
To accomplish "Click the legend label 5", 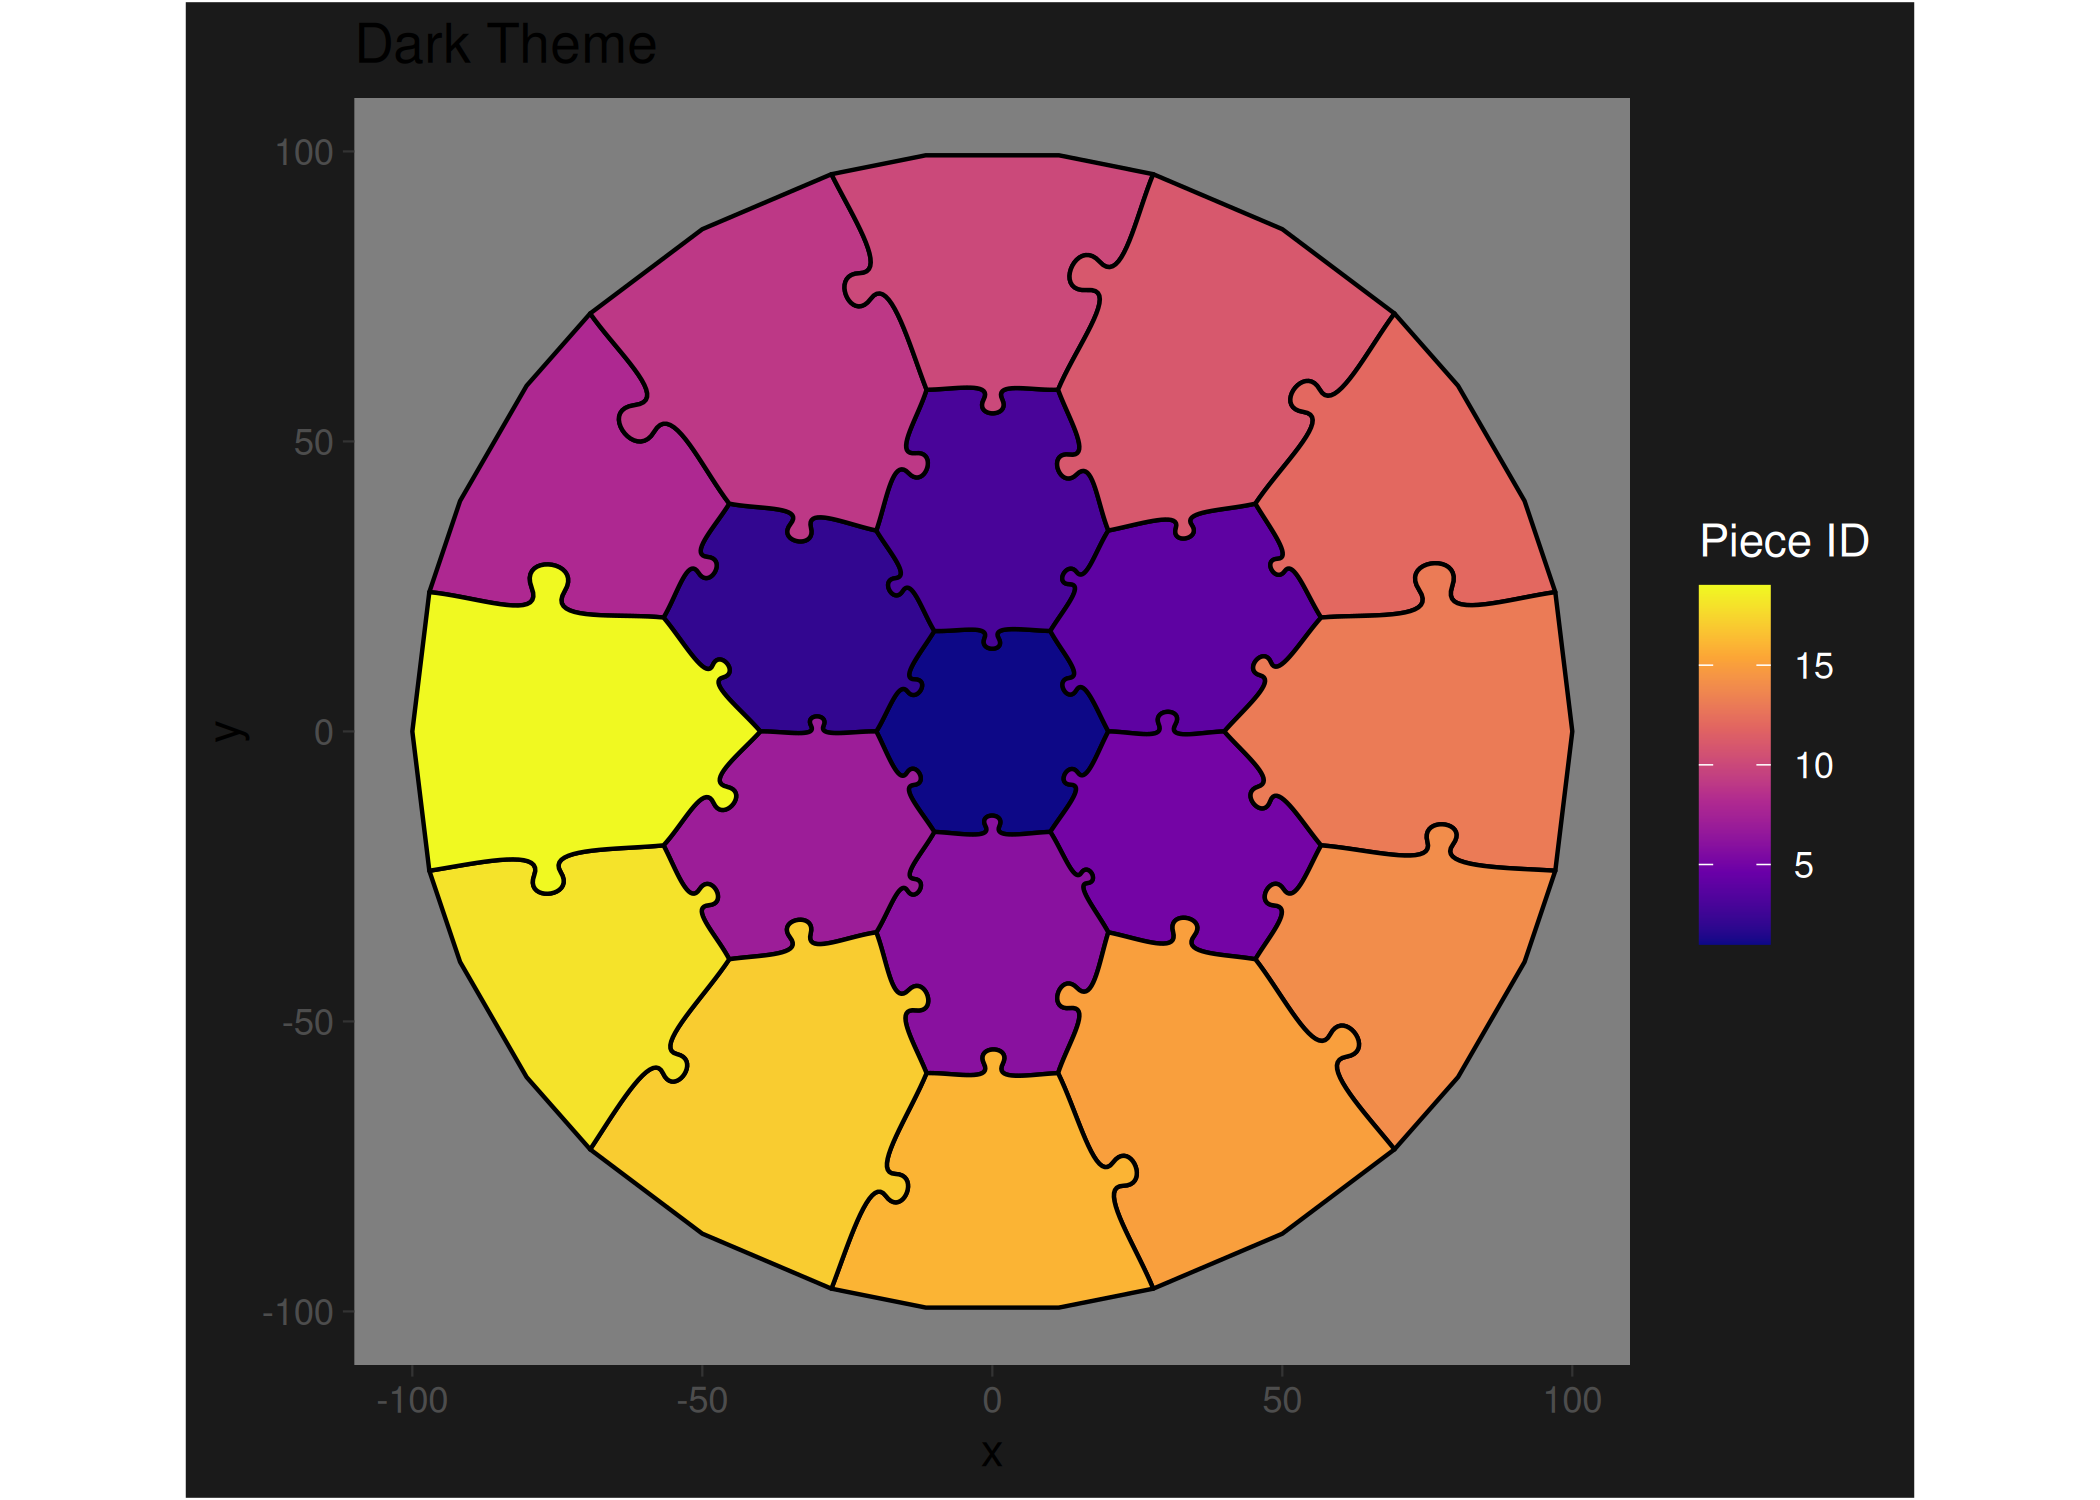I will coord(1803,865).
